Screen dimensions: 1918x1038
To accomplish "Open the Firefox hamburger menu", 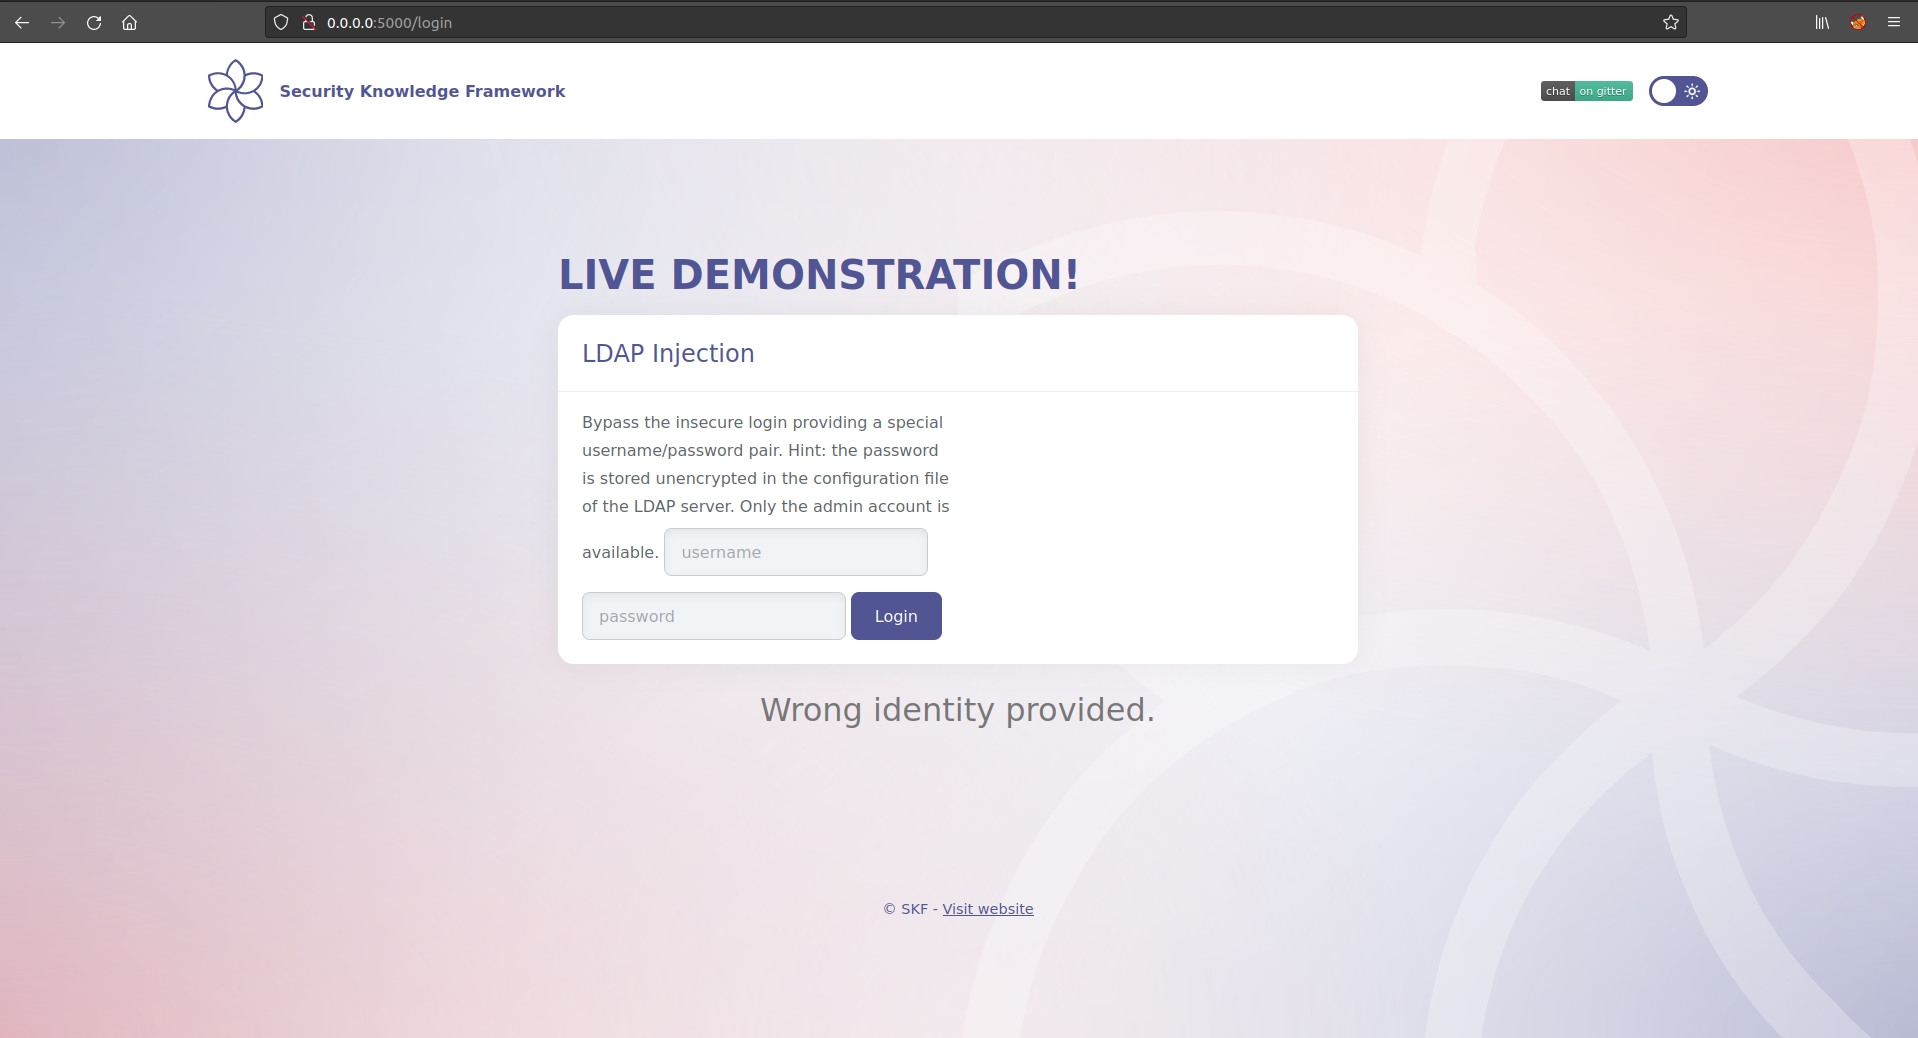I will click(x=1894, y=22).
